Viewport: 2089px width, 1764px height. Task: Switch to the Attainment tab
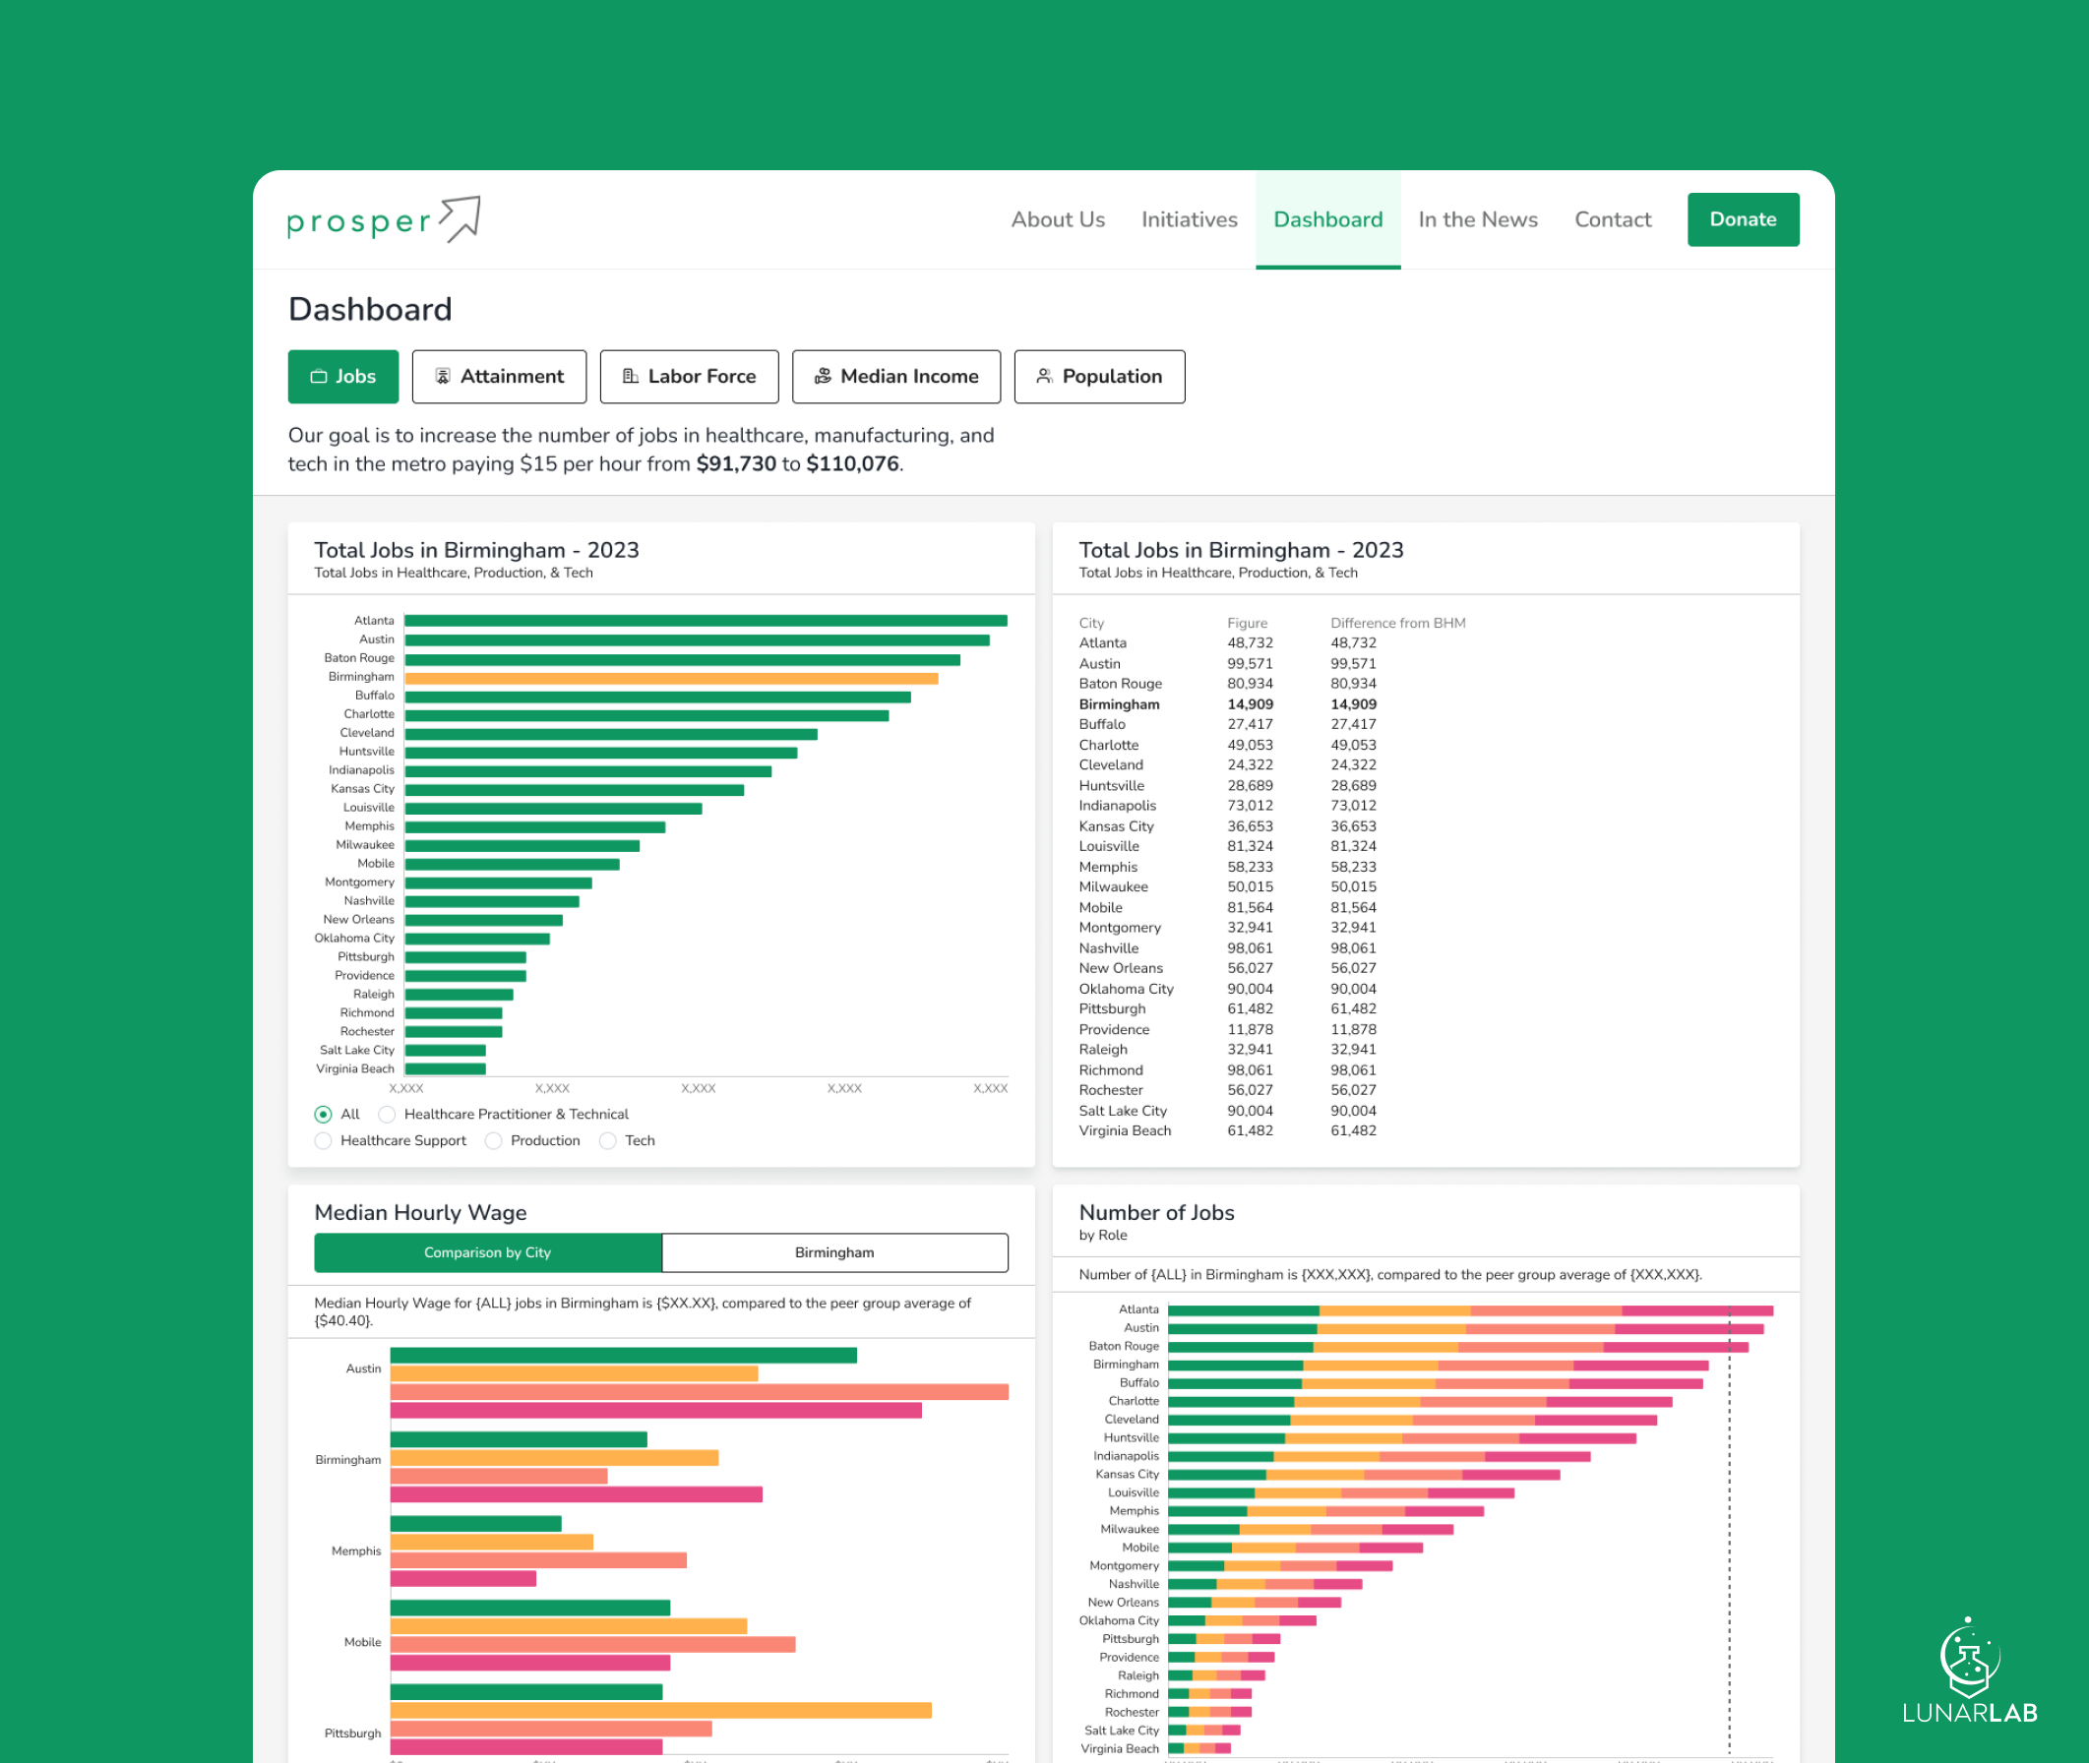(499, 376)
